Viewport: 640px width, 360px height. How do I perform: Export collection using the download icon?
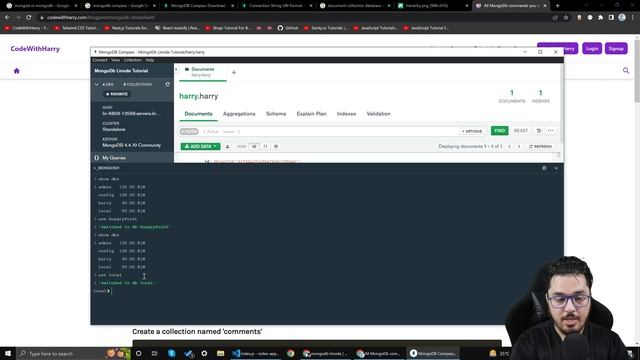coord(227,147)
